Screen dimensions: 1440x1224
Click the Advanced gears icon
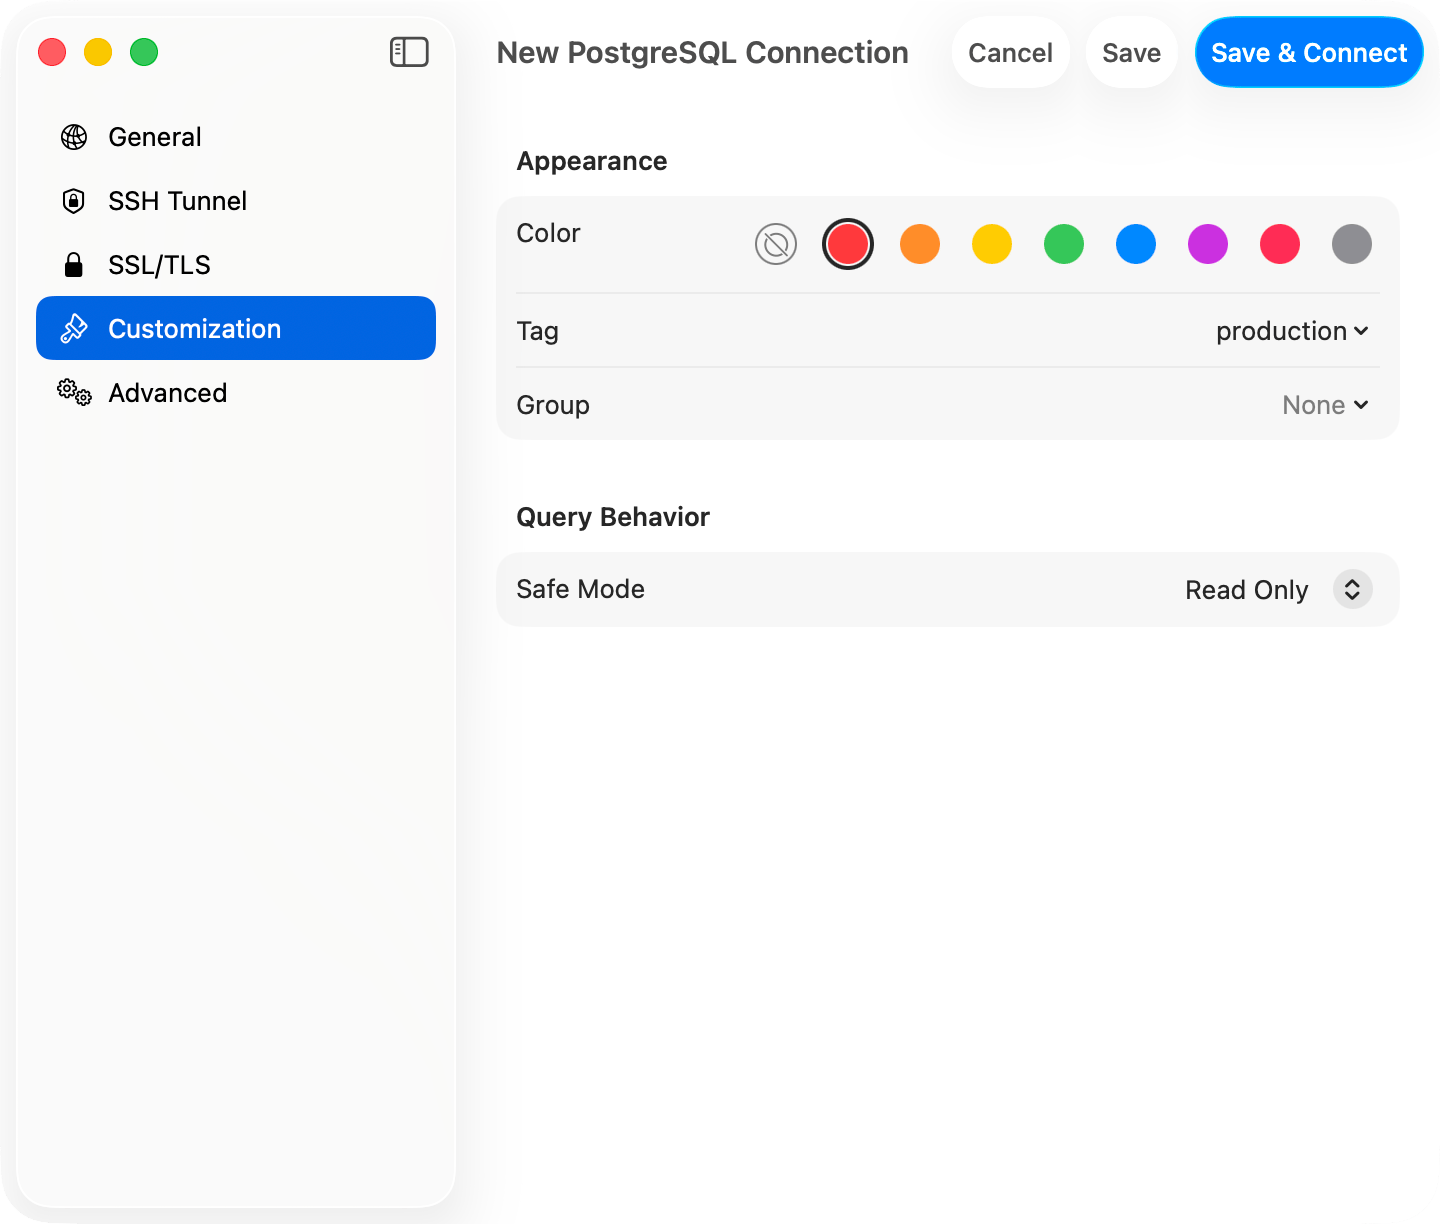tap(74, 392)
